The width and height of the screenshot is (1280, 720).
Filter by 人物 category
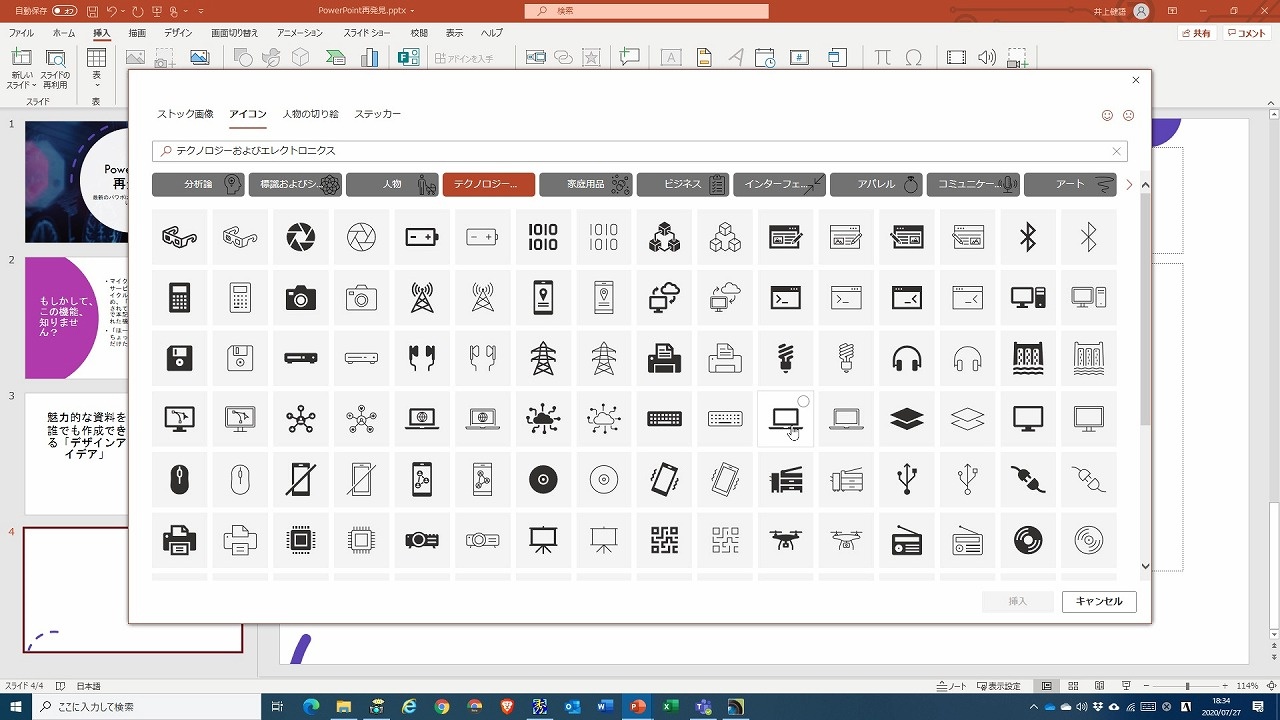point(392,184)
